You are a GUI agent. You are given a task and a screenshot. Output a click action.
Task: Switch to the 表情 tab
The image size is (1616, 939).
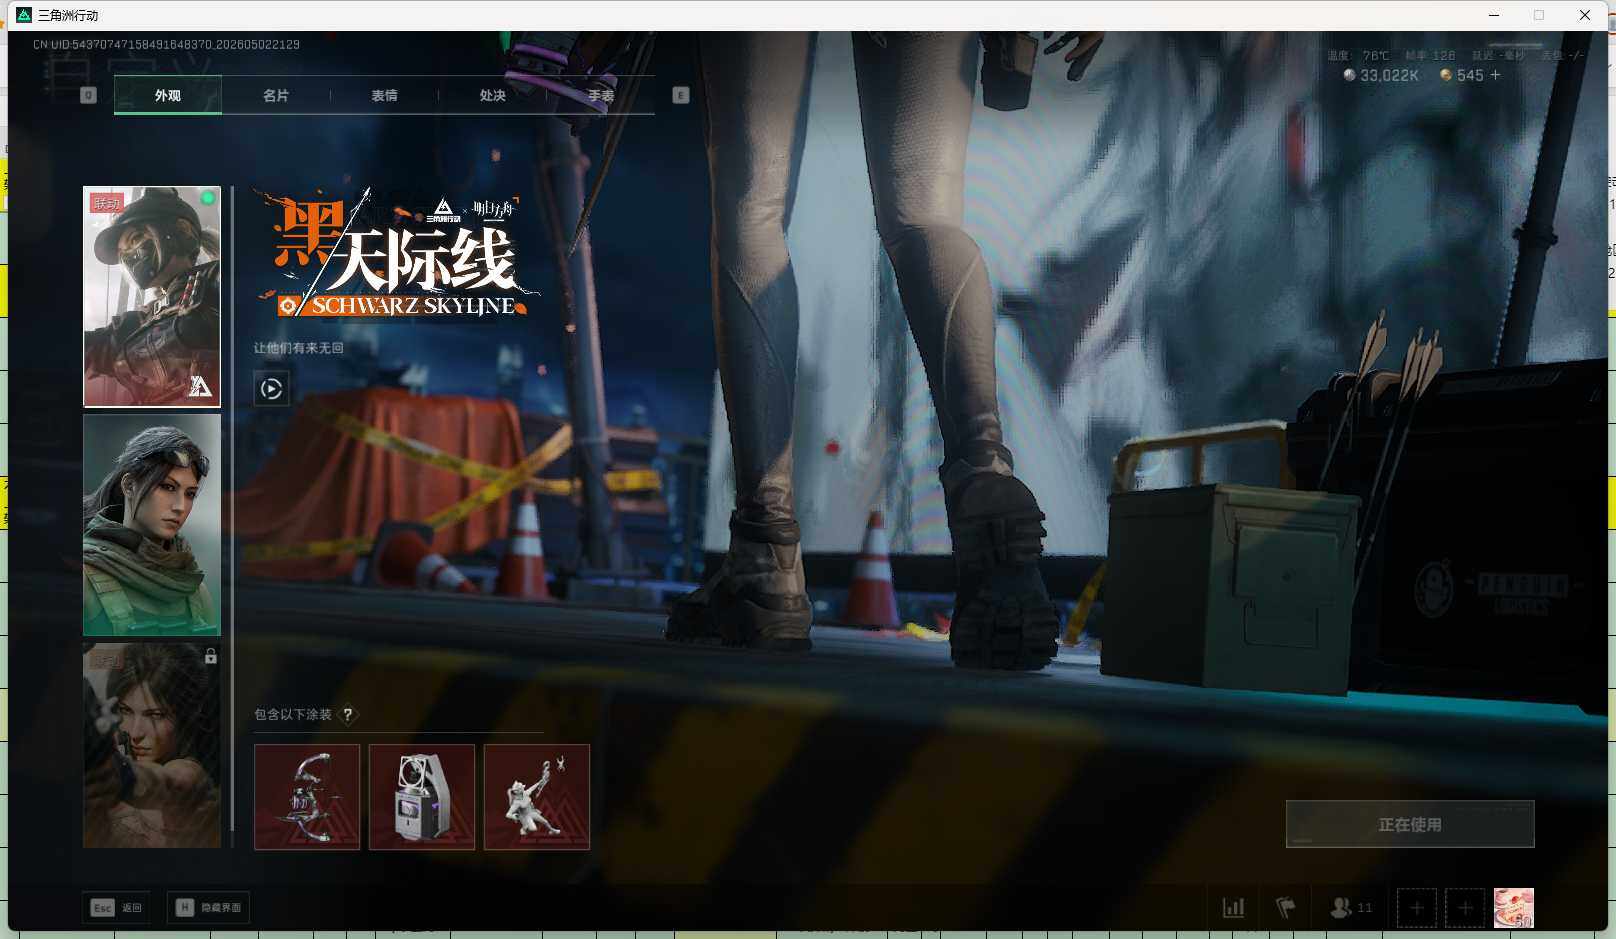[x=384, y=95]
